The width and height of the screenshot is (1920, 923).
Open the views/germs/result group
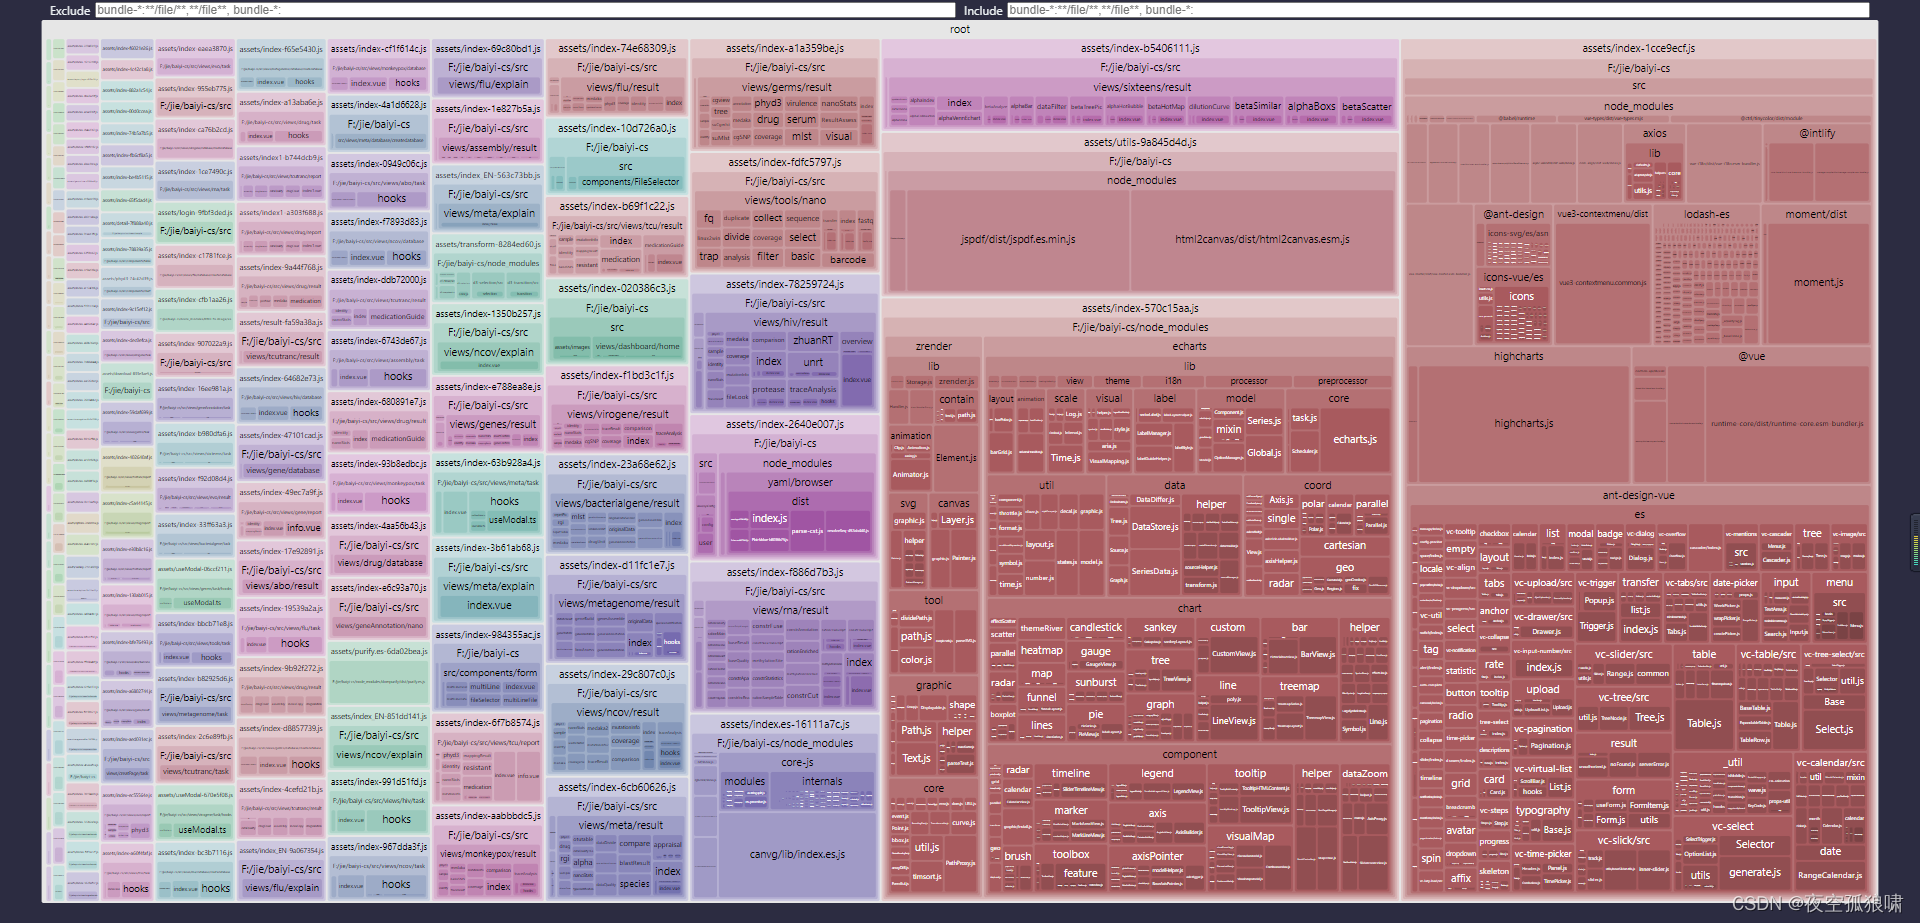786,87
